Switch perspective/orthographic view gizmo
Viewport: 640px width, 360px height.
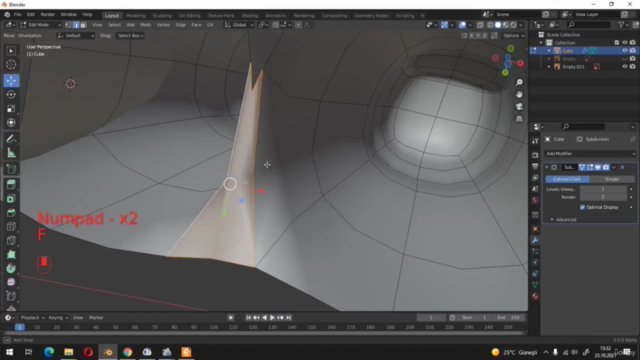point(519,119)
